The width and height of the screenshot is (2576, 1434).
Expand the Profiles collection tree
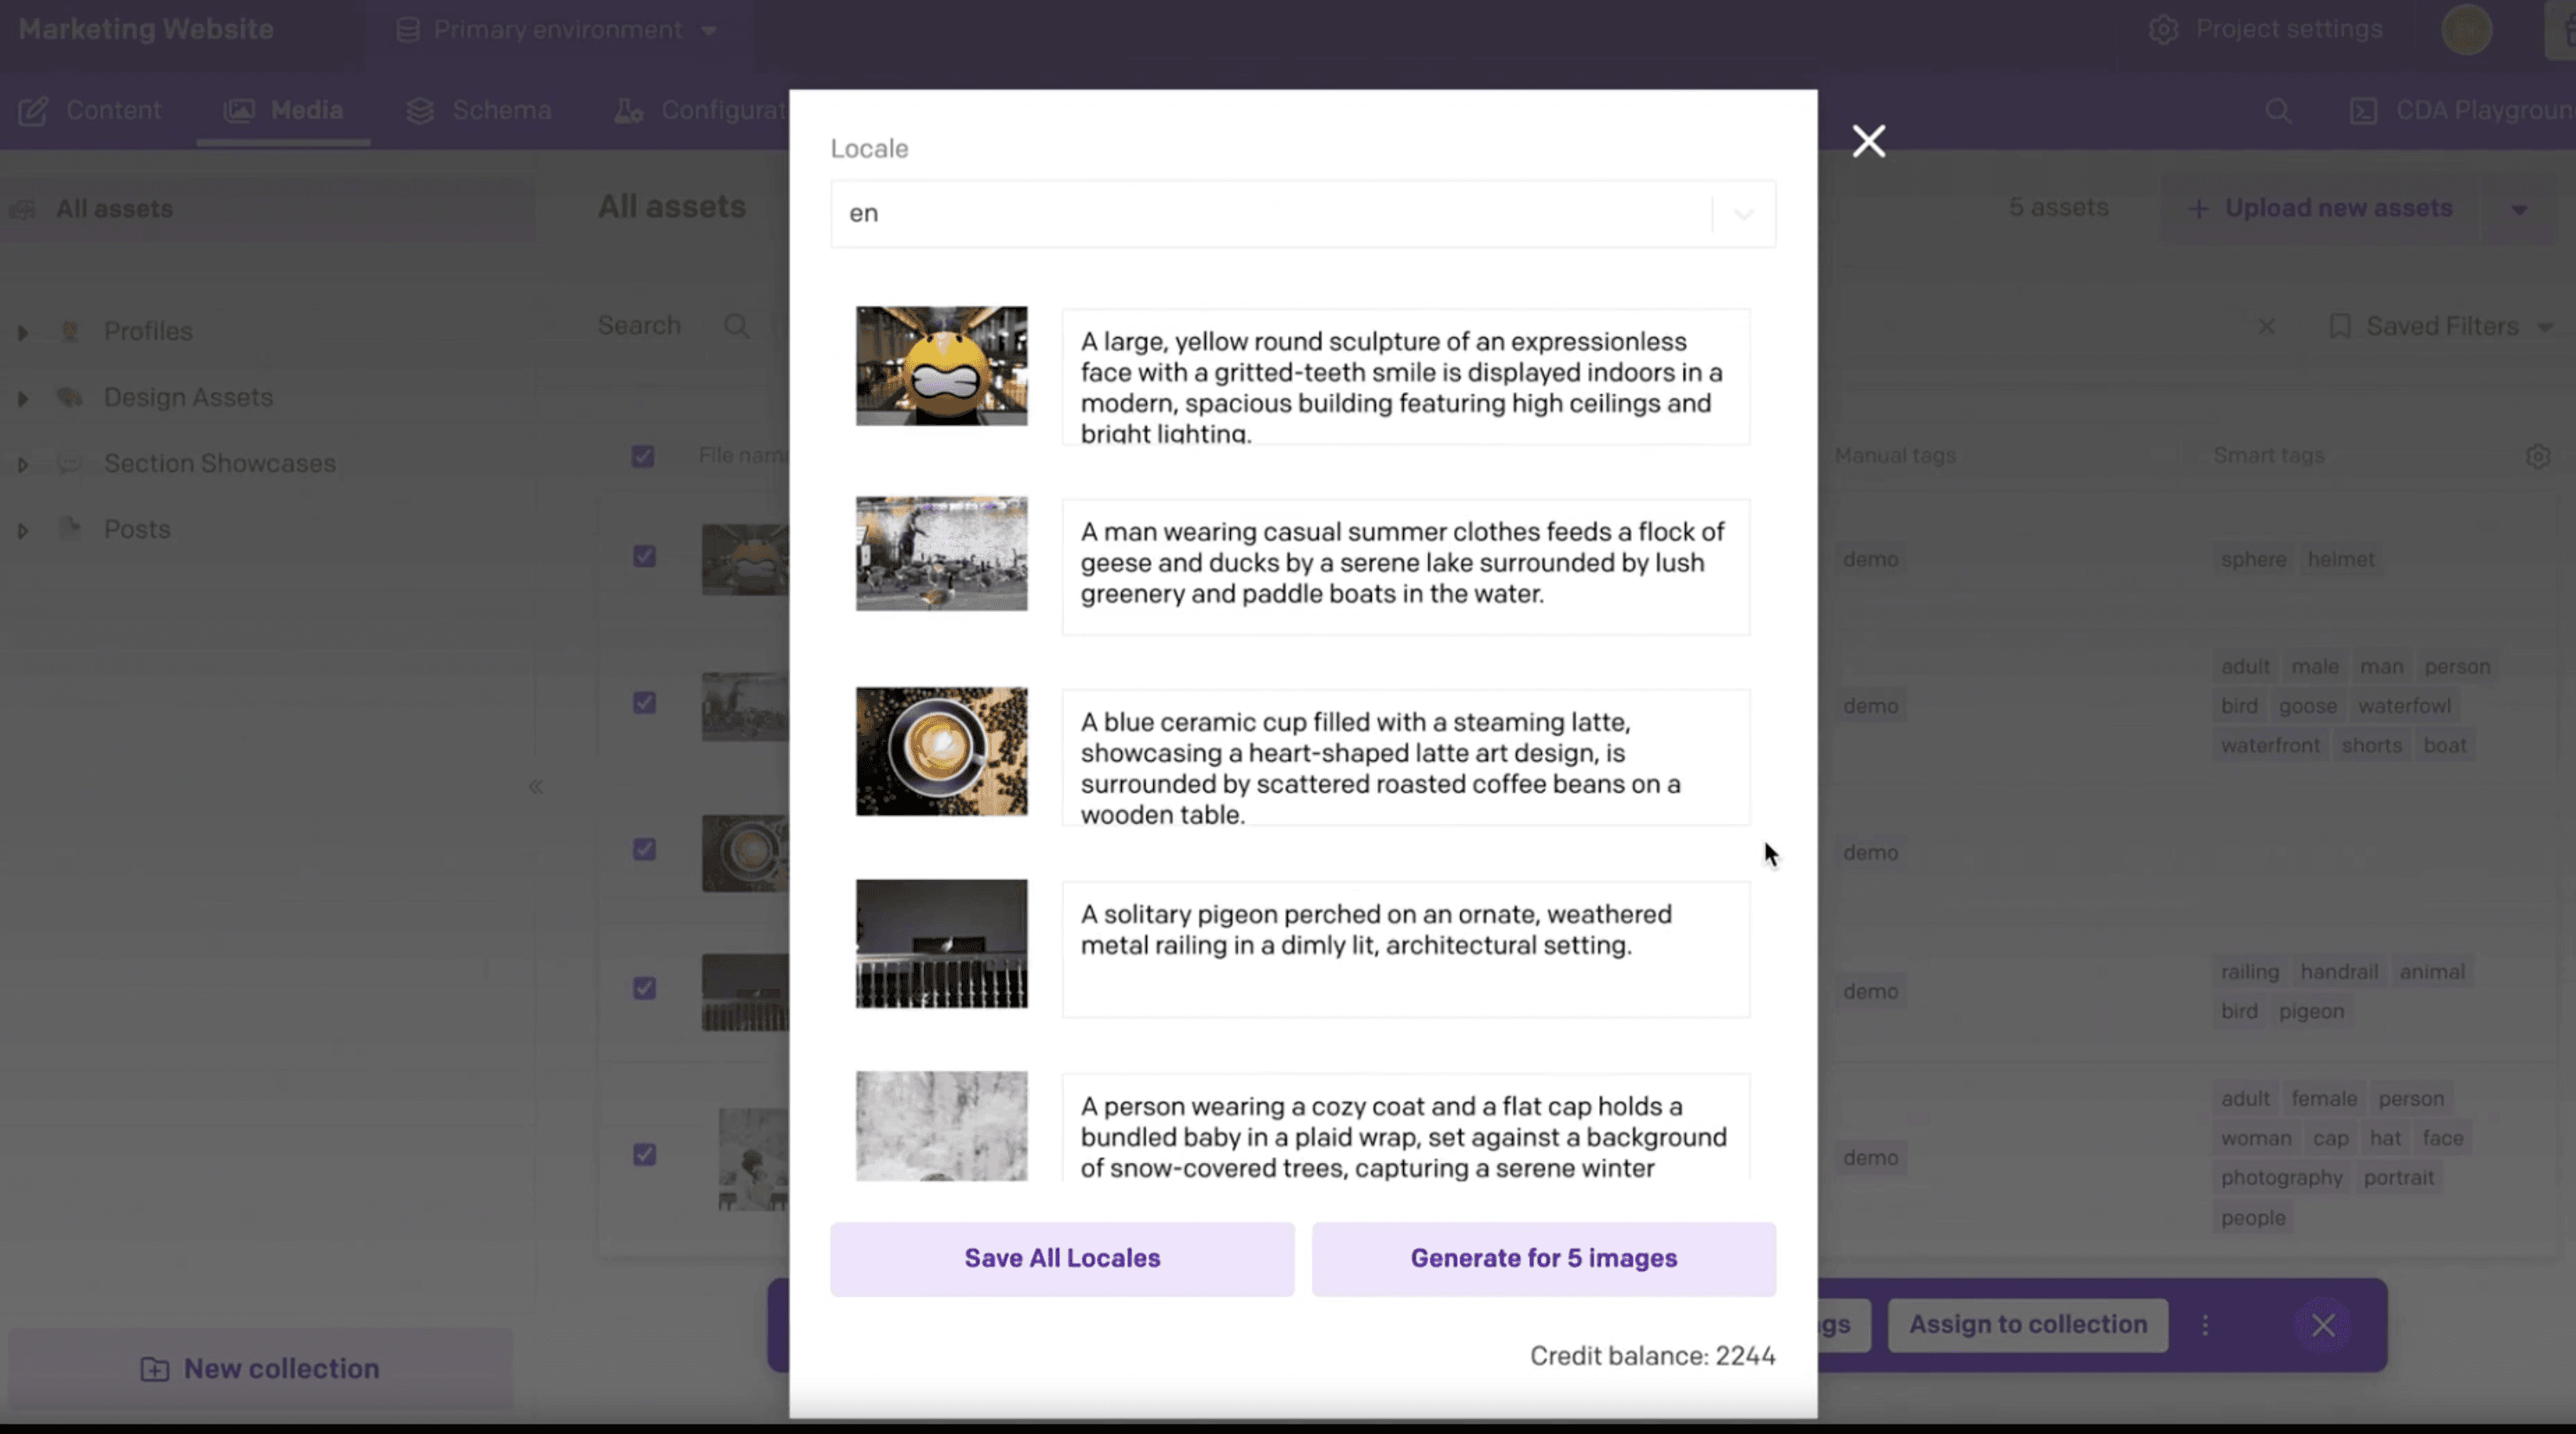[22, 332]
